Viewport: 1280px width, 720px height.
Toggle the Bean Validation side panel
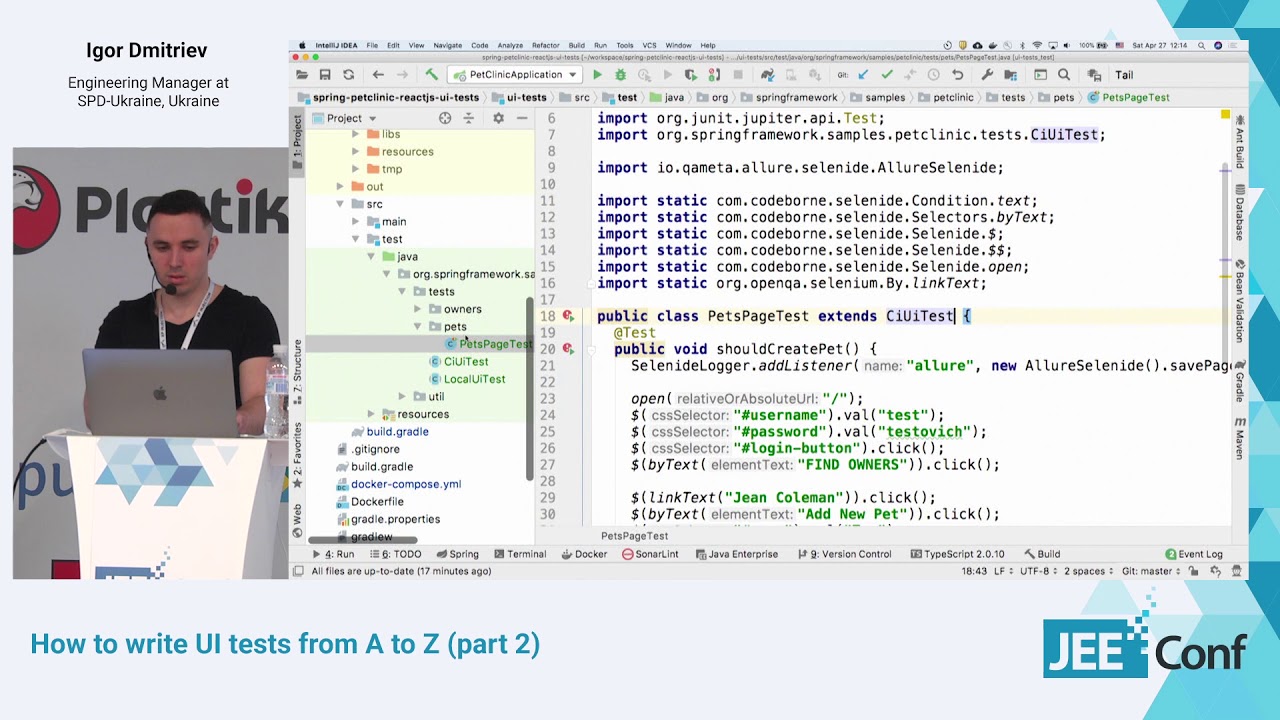[1240, 300]
